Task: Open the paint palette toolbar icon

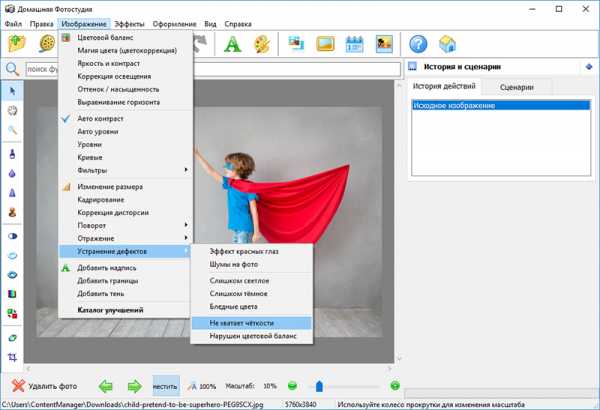Action: pos(262,44)
